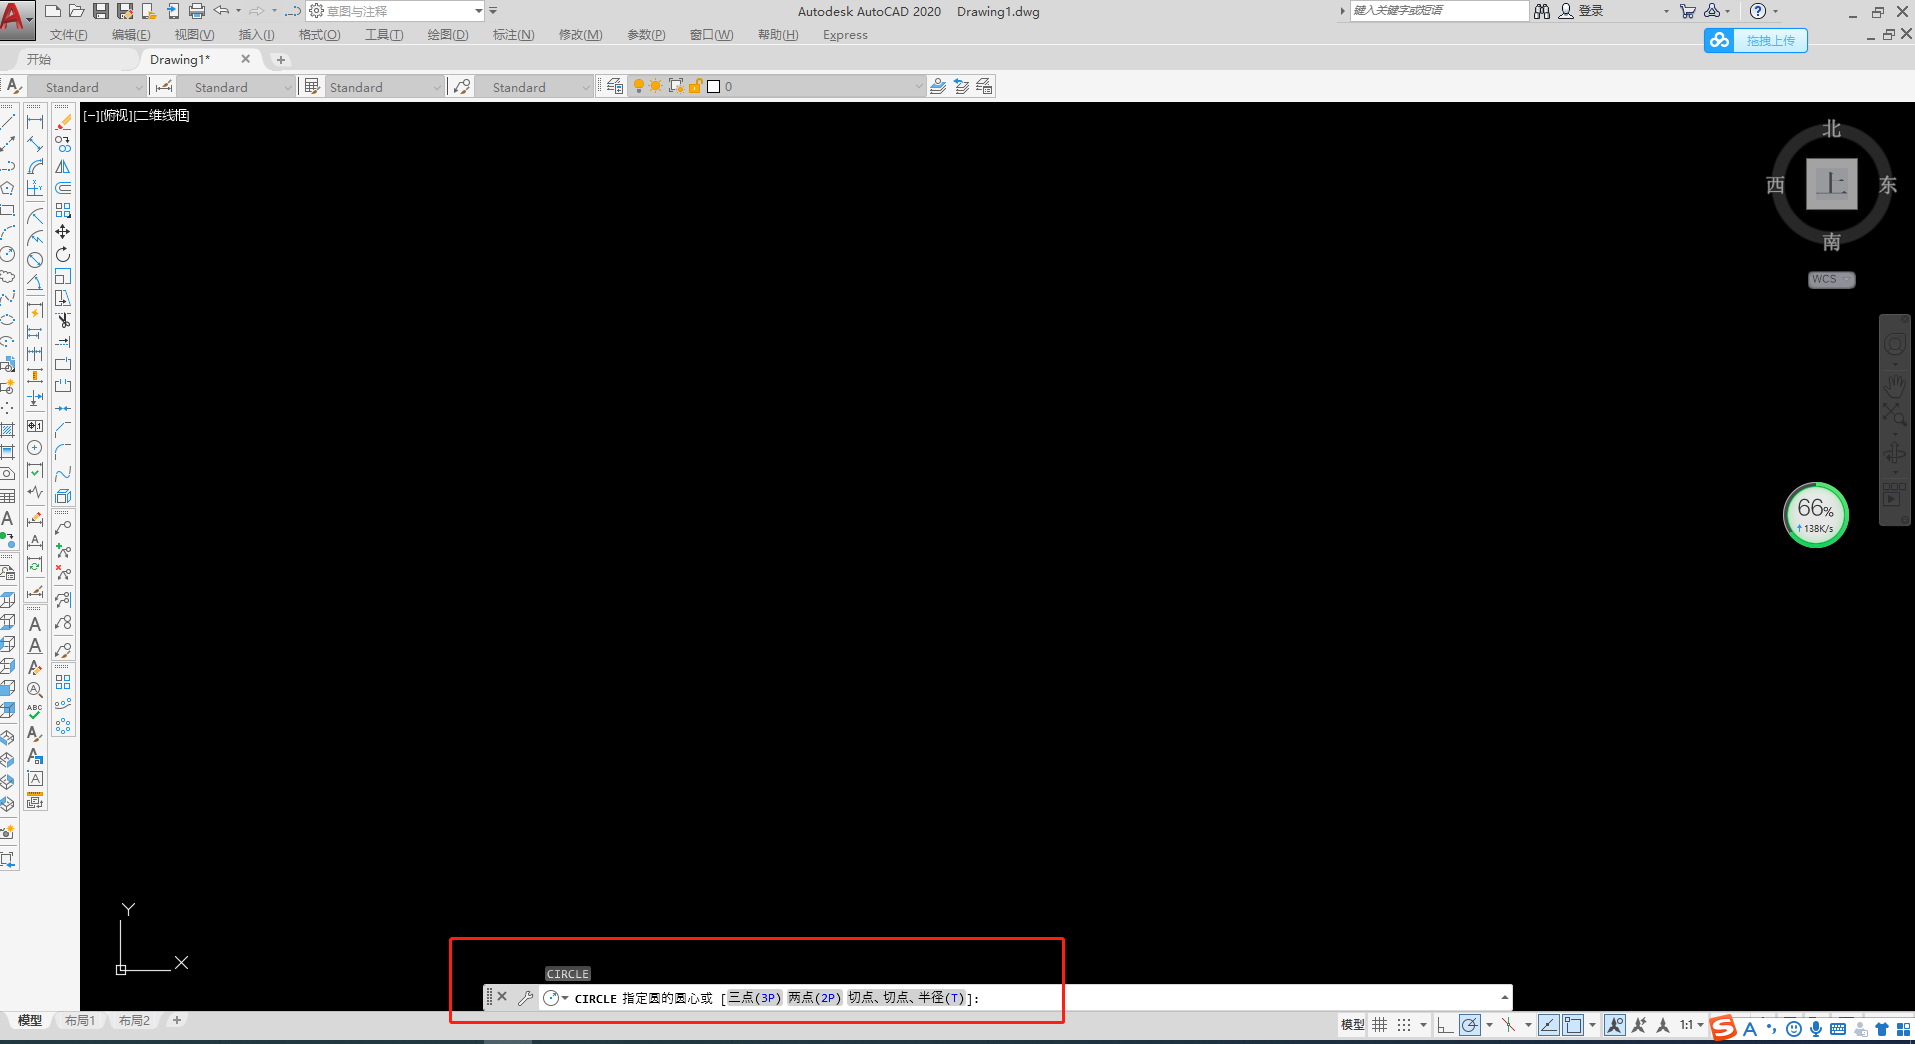
Task: Choose the Diameter dimension tool
Action: [x=35, y=260]
